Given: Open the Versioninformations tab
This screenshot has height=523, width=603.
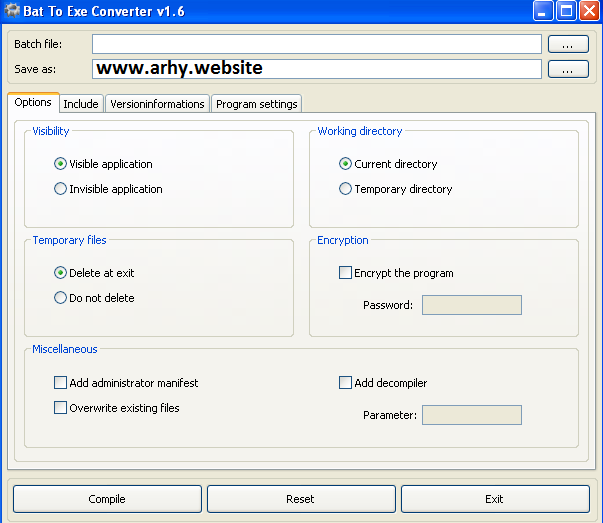Looking at the screenshot, I should tap(157, 104).
